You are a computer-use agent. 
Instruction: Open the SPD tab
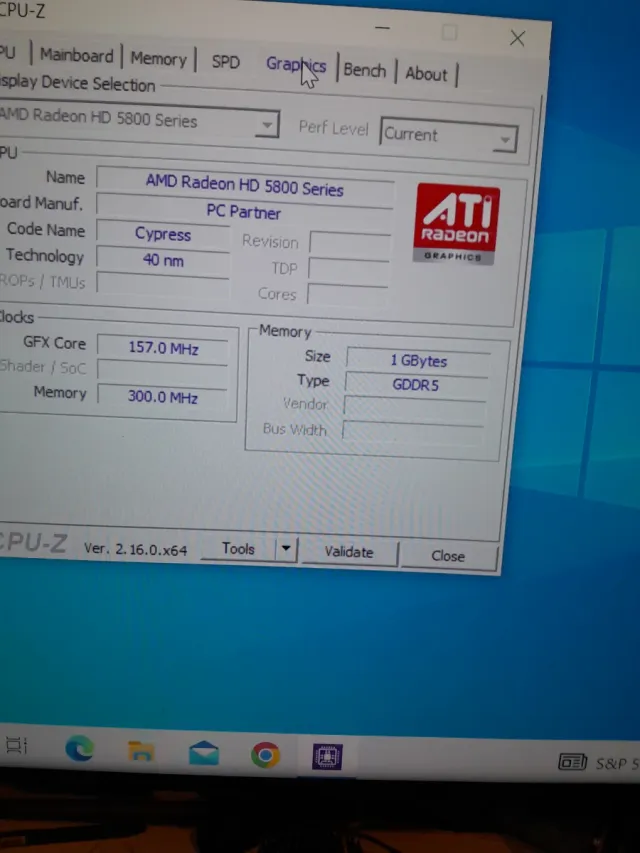point(225,62)
